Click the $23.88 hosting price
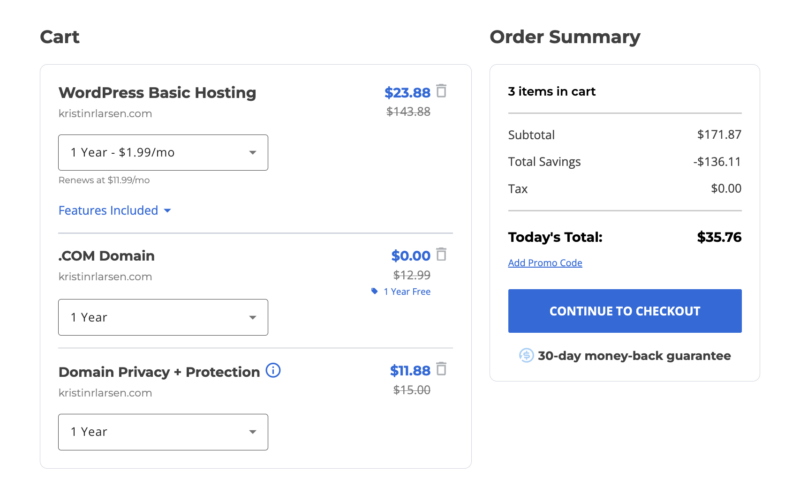Viewport: 800px width, 479px height. click(407, 93)
